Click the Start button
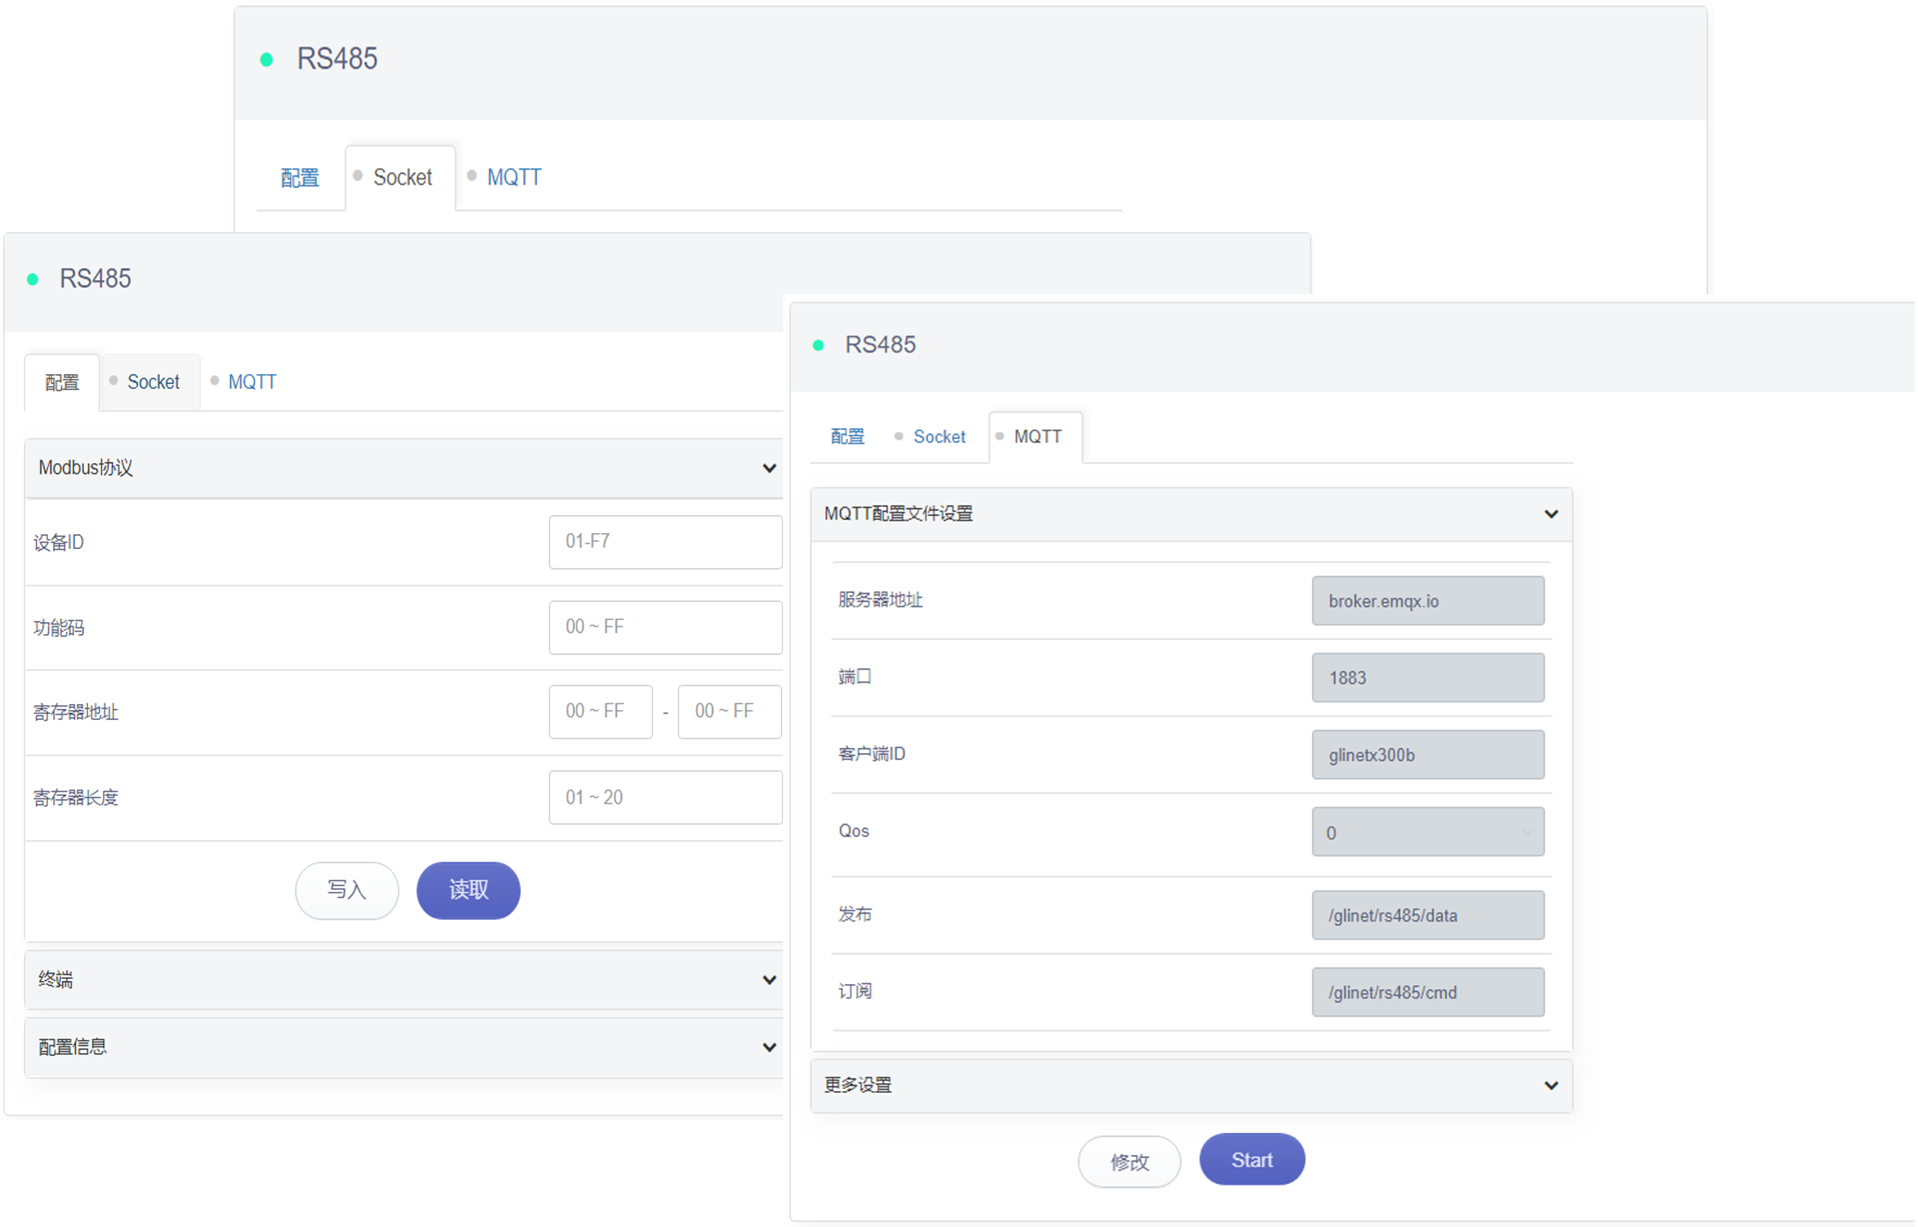Screen dimensions: 1918x1227 (x=1252, y=1160)
